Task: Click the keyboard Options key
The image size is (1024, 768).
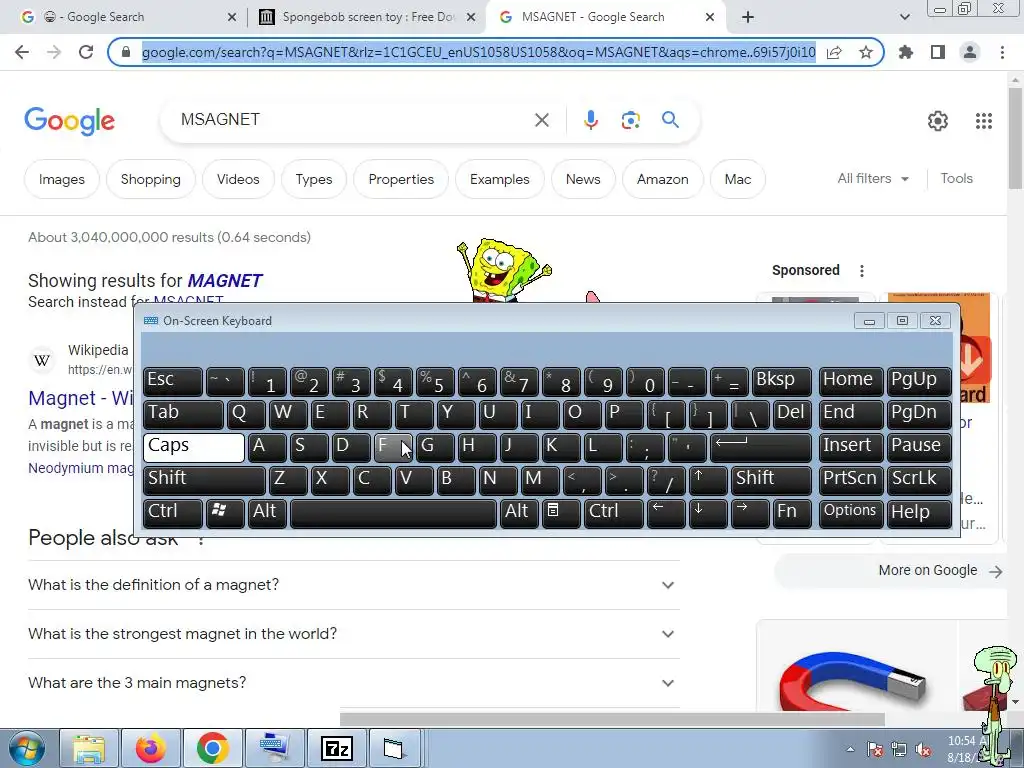Action: [x=850, y=512]
